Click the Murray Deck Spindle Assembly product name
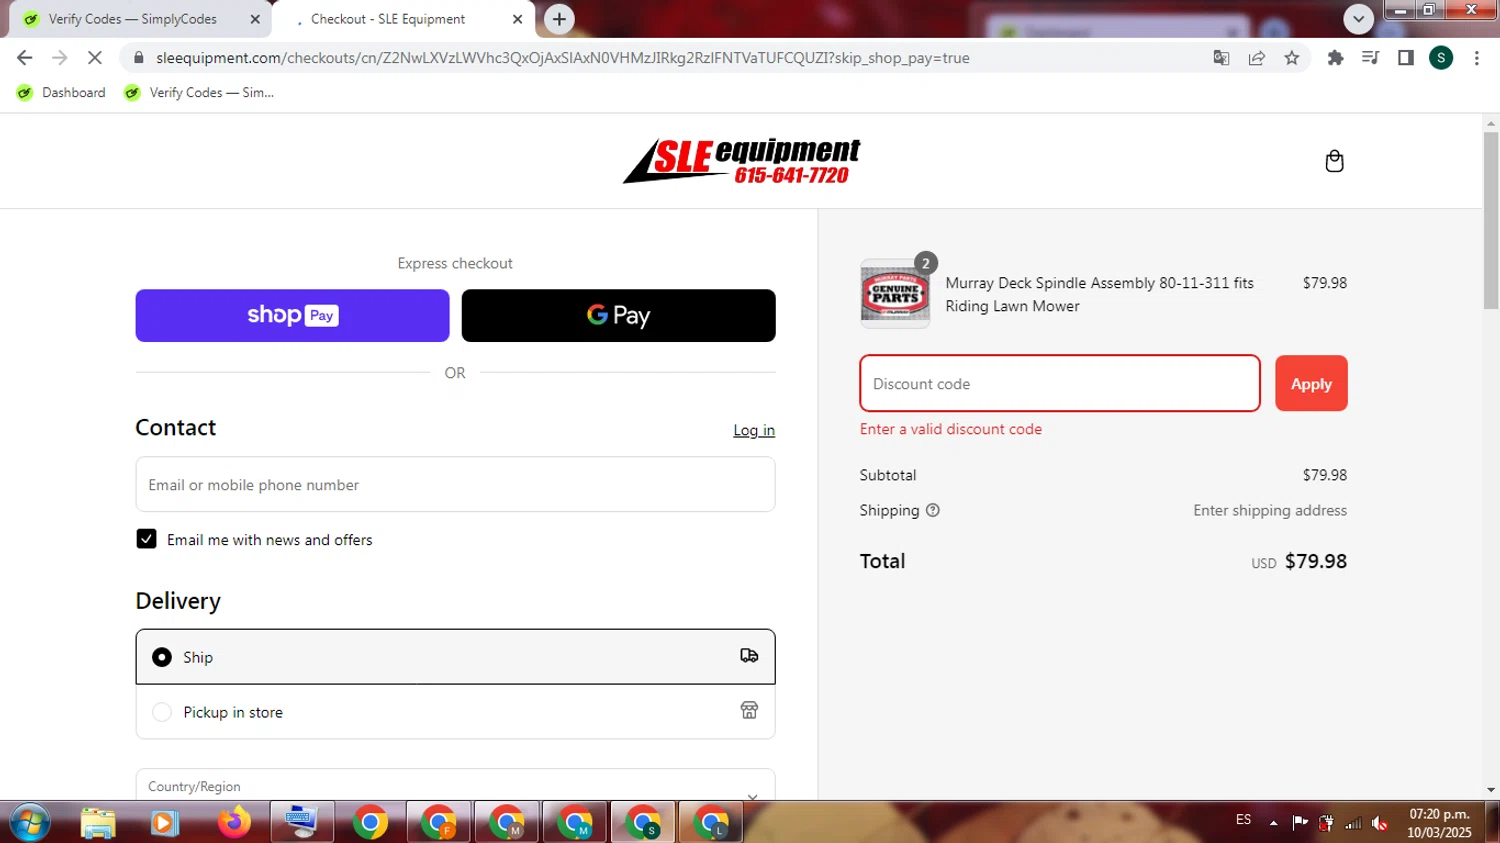Screen dimensions: 1500x843 point(1099,294)
